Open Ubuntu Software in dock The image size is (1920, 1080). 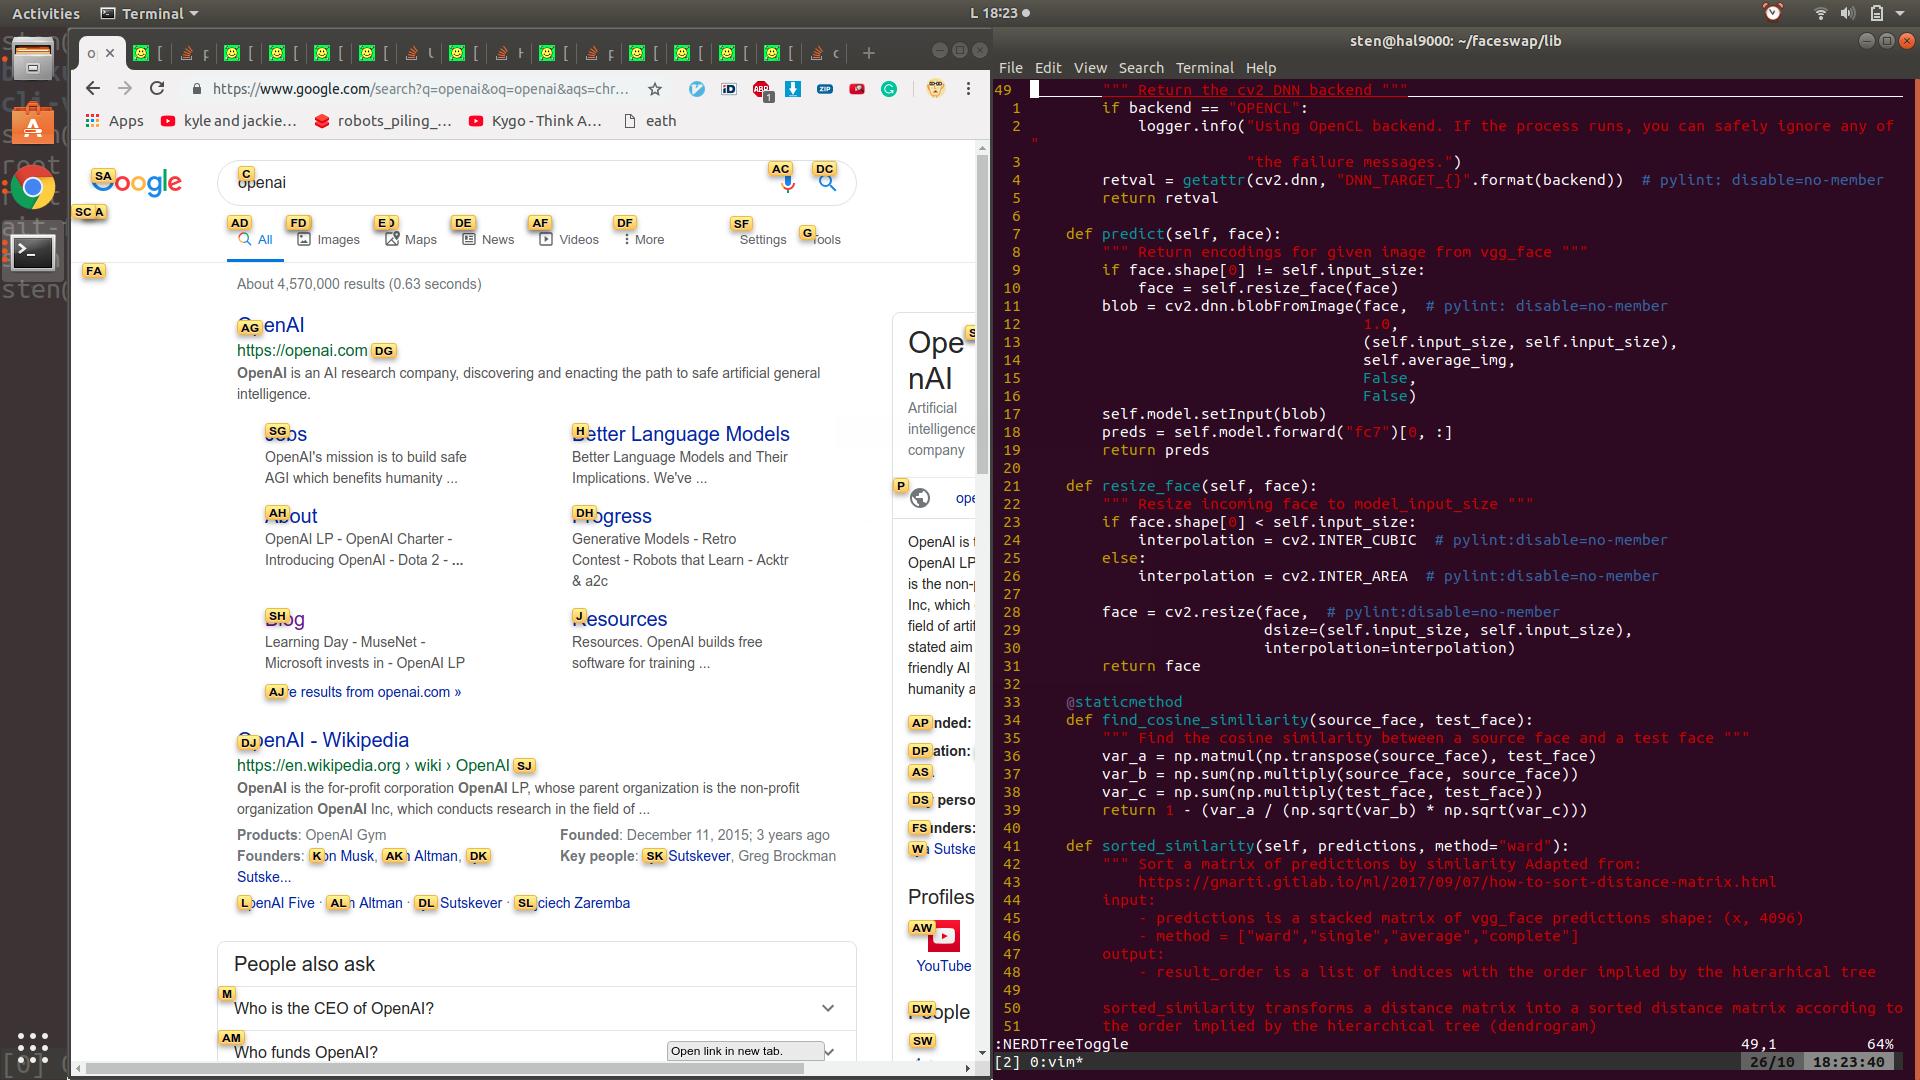click(32, 124)
